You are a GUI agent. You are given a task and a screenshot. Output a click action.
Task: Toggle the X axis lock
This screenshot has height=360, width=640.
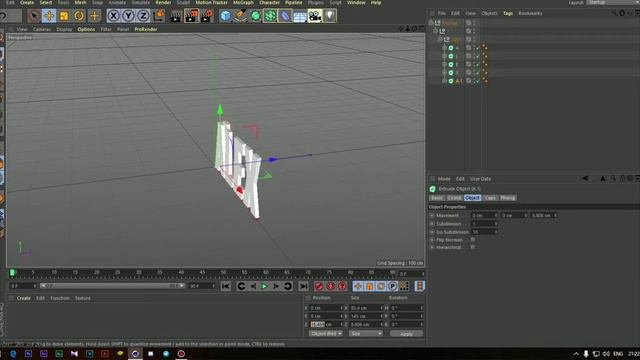(113, 16)
